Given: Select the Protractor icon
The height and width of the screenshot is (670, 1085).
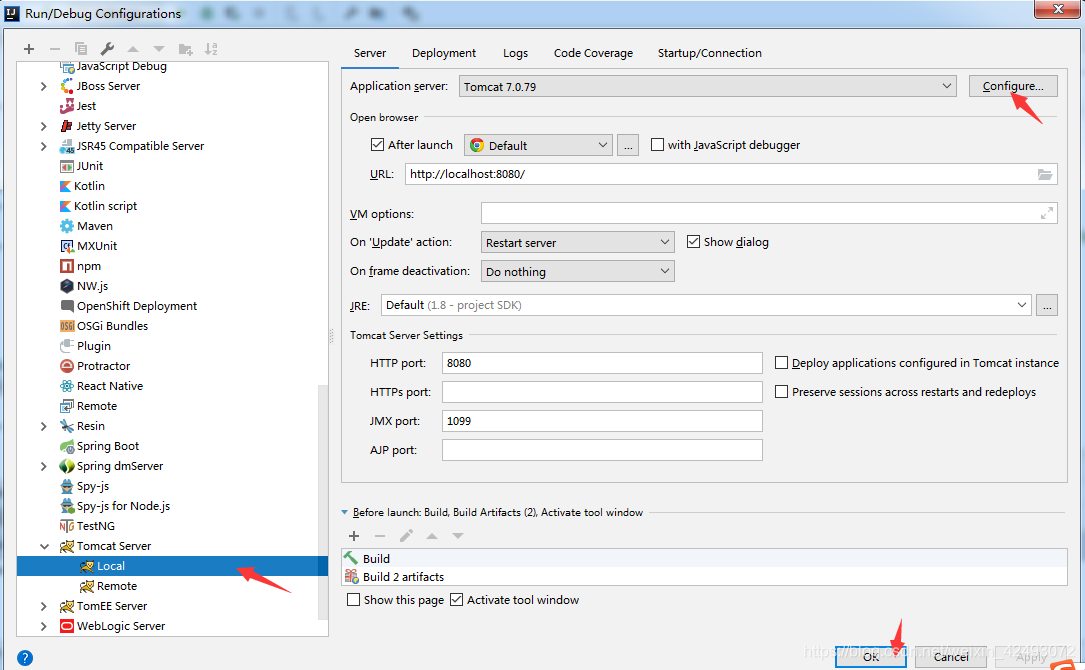Looking at the screenshot, I should [x=66, y=366].
